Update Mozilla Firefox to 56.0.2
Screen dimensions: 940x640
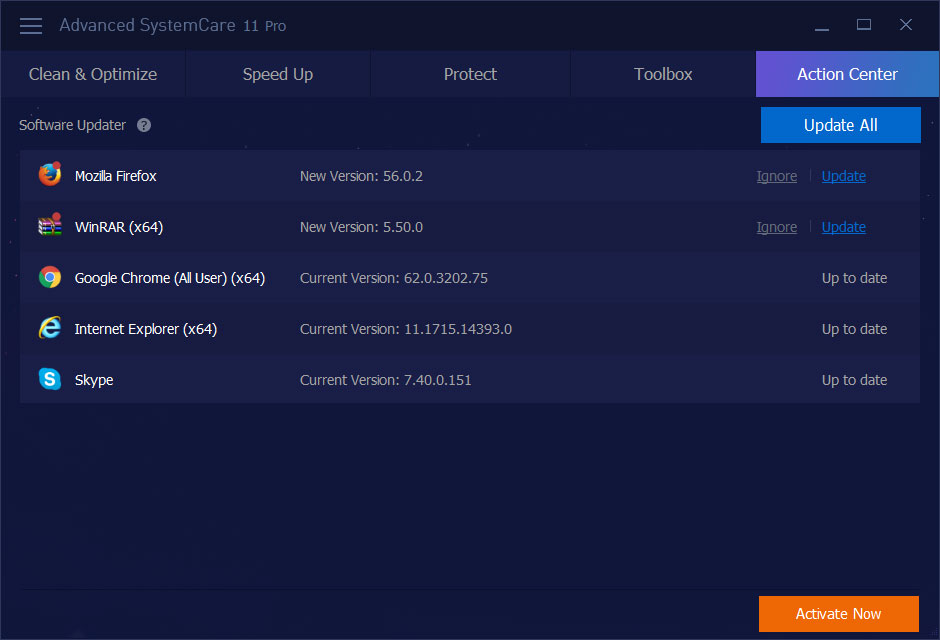[x=843, y=176]
